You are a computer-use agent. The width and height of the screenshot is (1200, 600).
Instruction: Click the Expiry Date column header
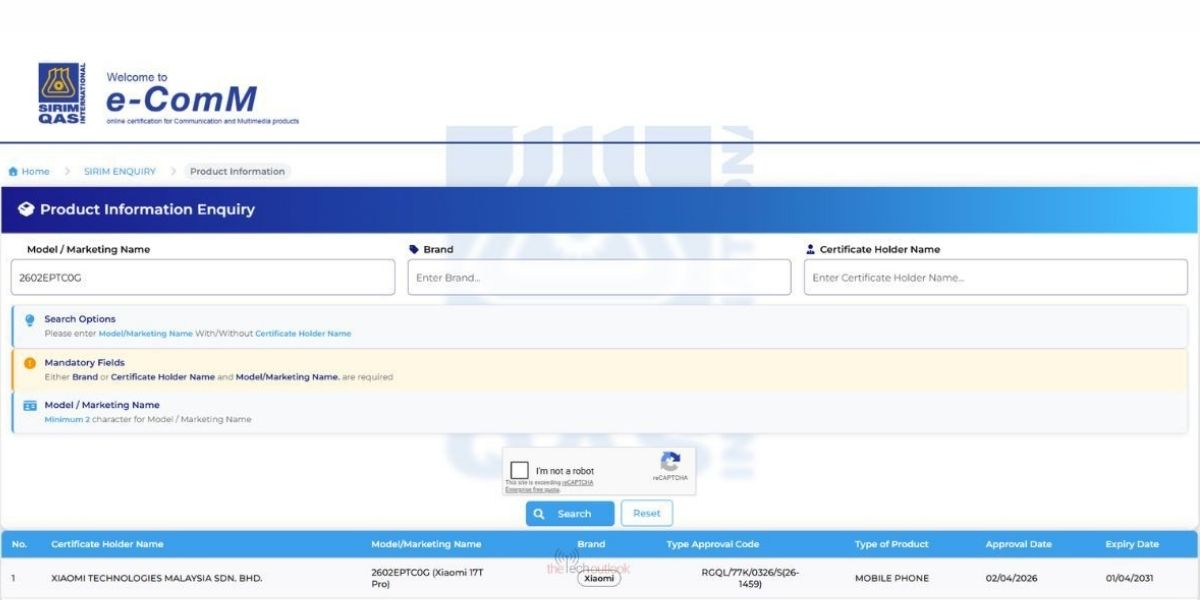[x=1132, y=545]
